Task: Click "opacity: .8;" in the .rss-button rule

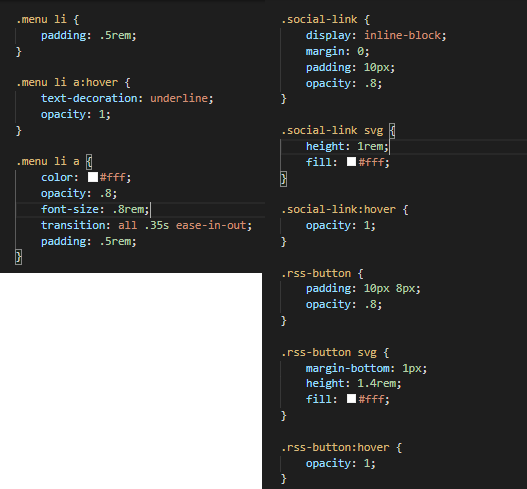Action: 344,304
